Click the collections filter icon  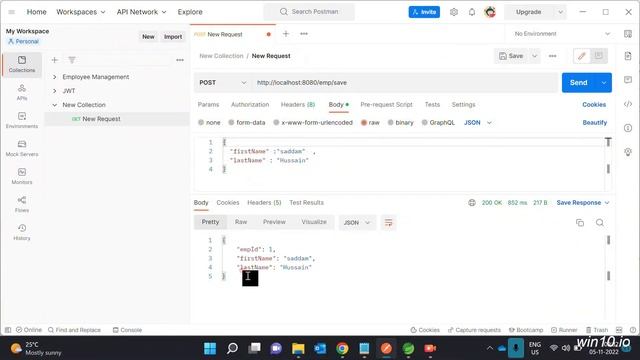pos(72,60)
